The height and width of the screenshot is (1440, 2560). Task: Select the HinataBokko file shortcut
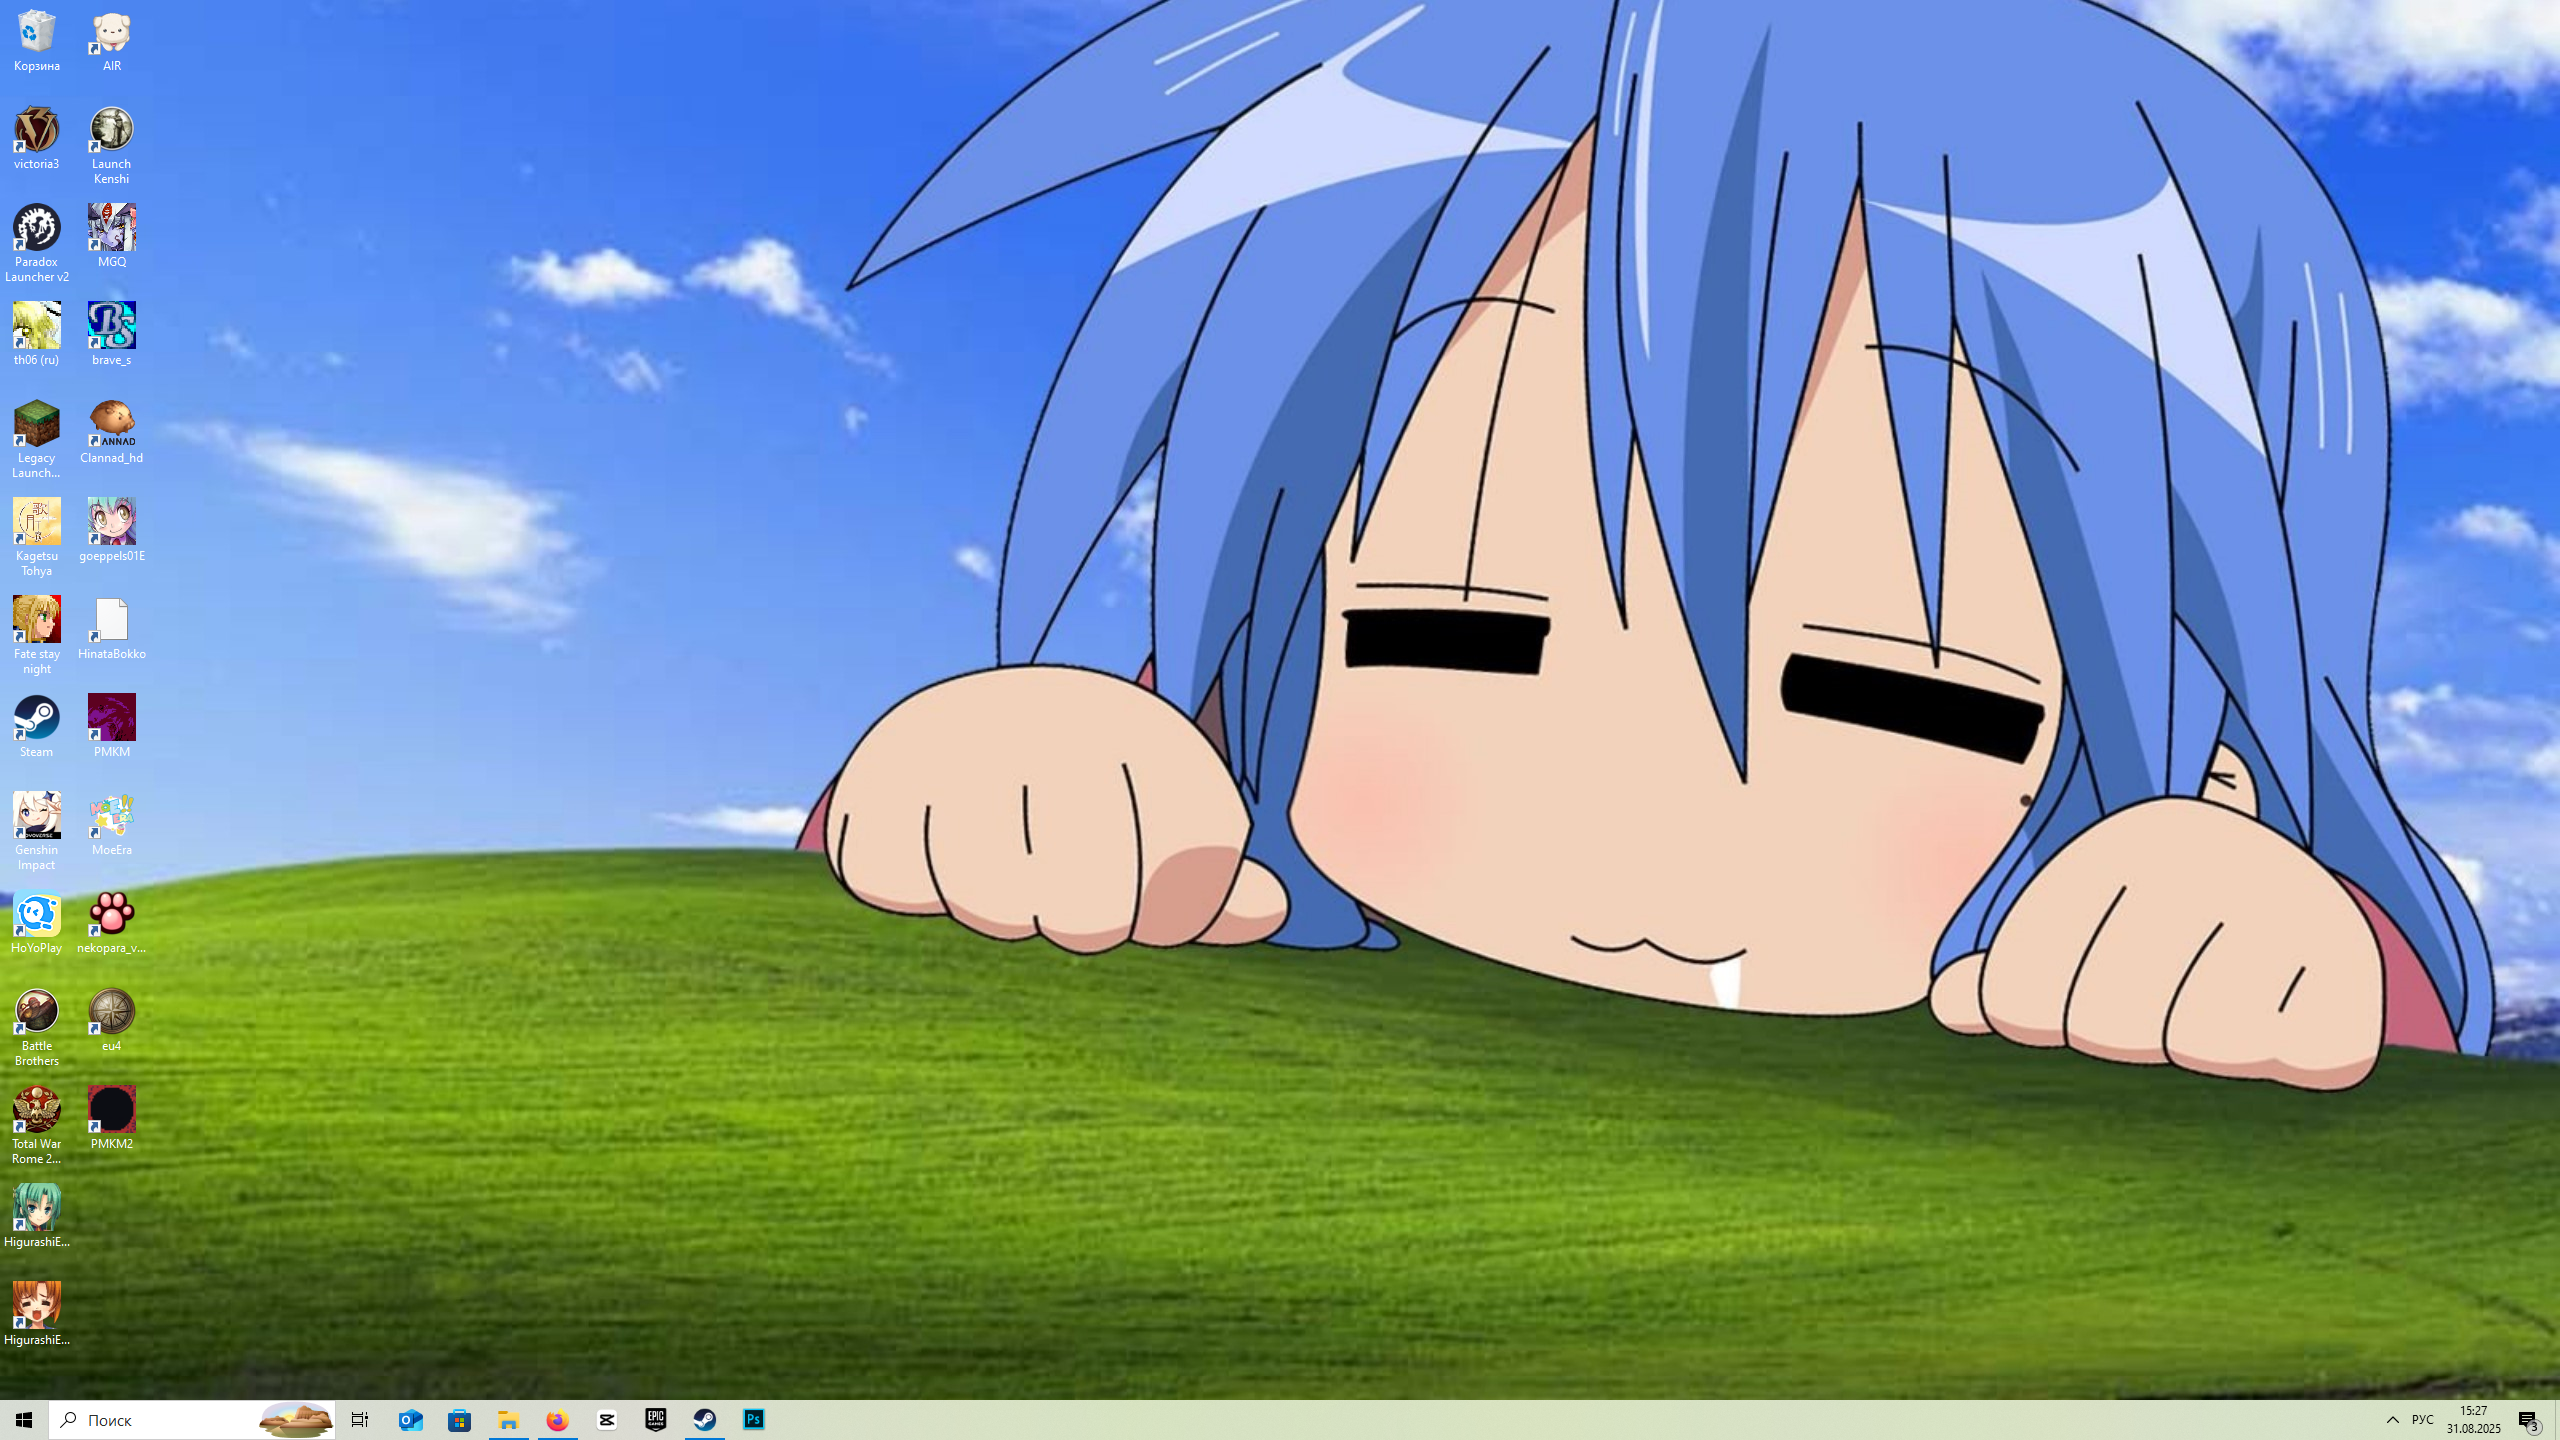click(112, 629)
